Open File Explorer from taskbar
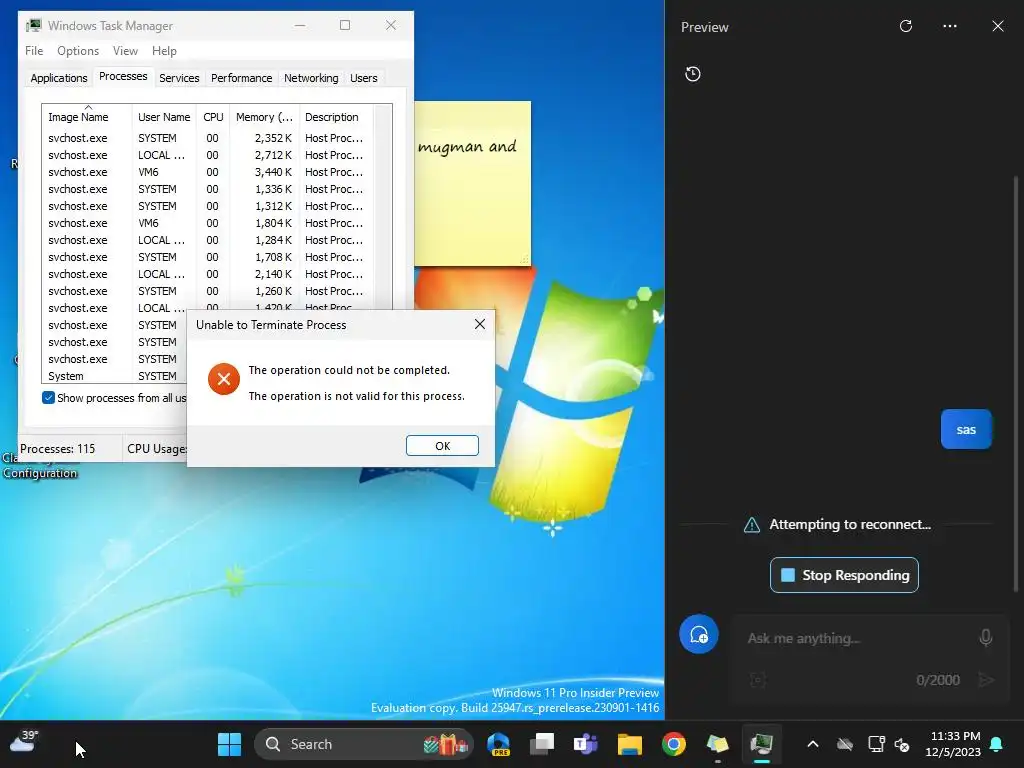 pyautogui.click(x=630, y=744)
